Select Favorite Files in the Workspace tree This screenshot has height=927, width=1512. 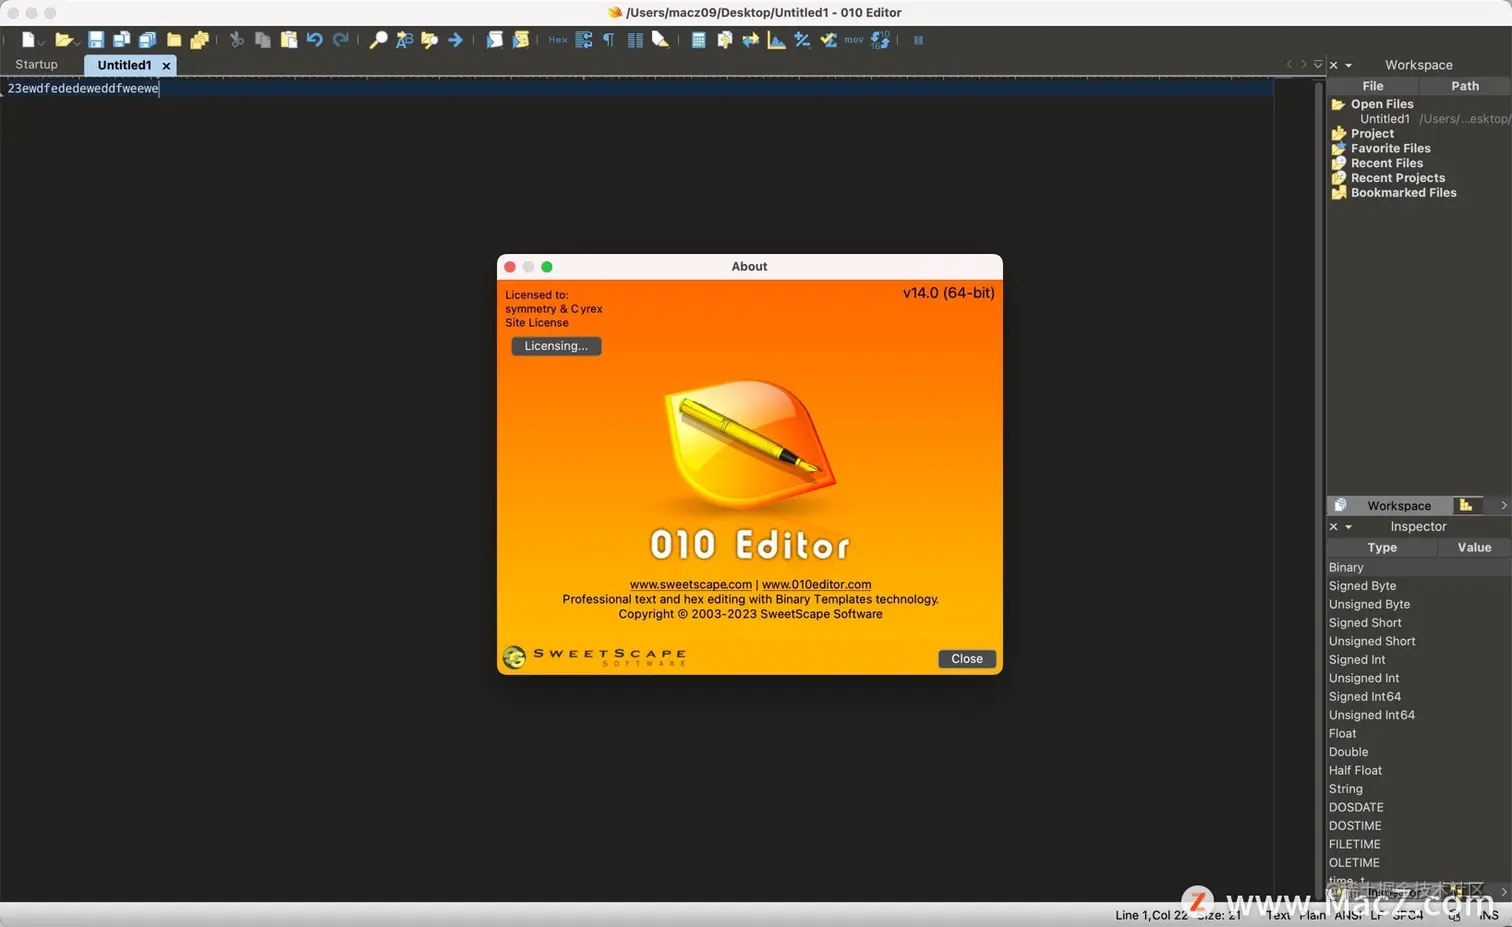[x=1390, y=148]
